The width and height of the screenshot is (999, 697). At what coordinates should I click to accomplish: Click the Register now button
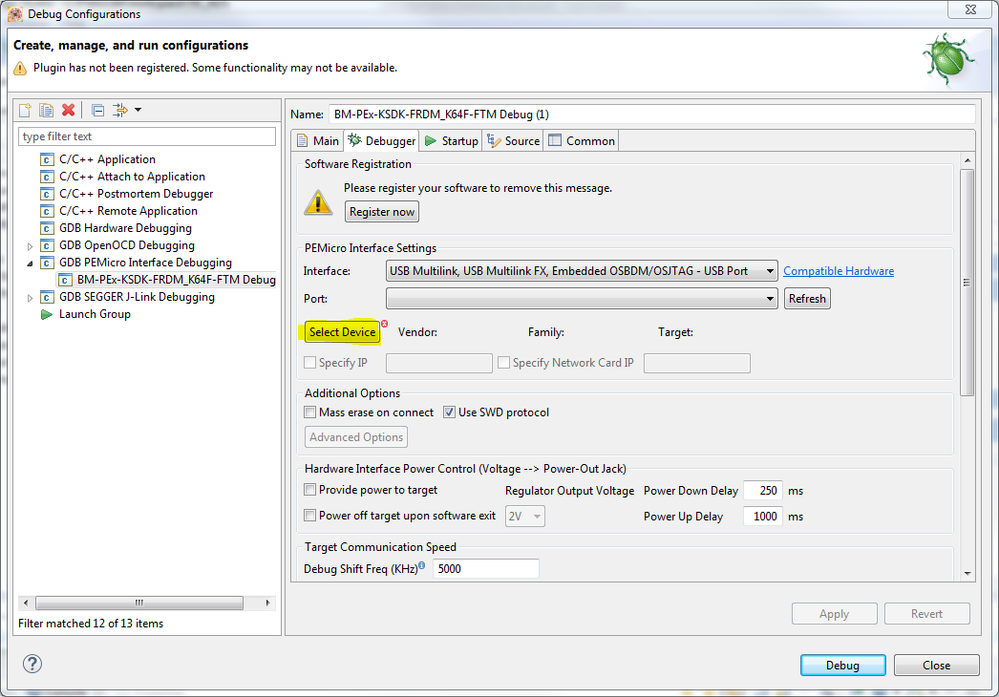(x=382, y=212)
